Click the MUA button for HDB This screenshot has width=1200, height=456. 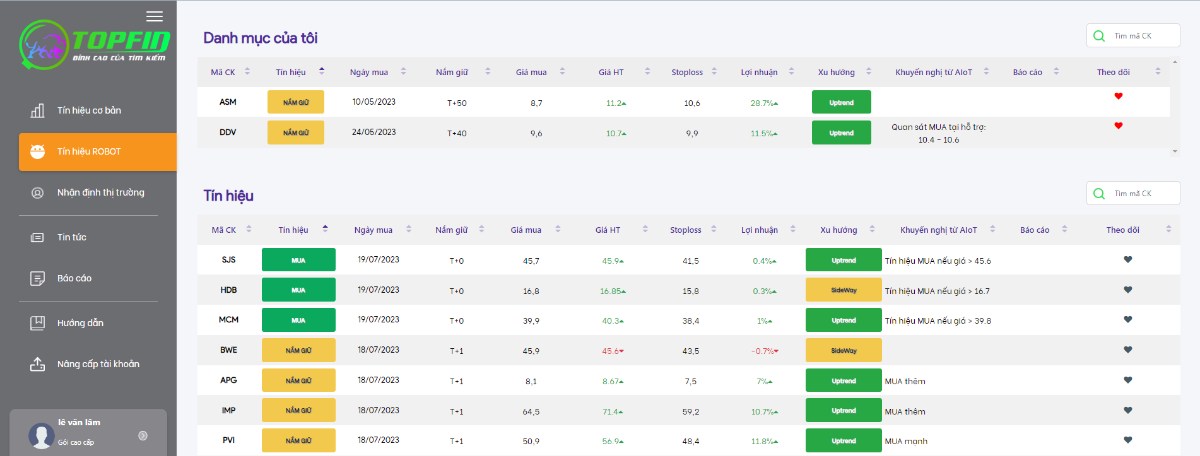(298, 290)
